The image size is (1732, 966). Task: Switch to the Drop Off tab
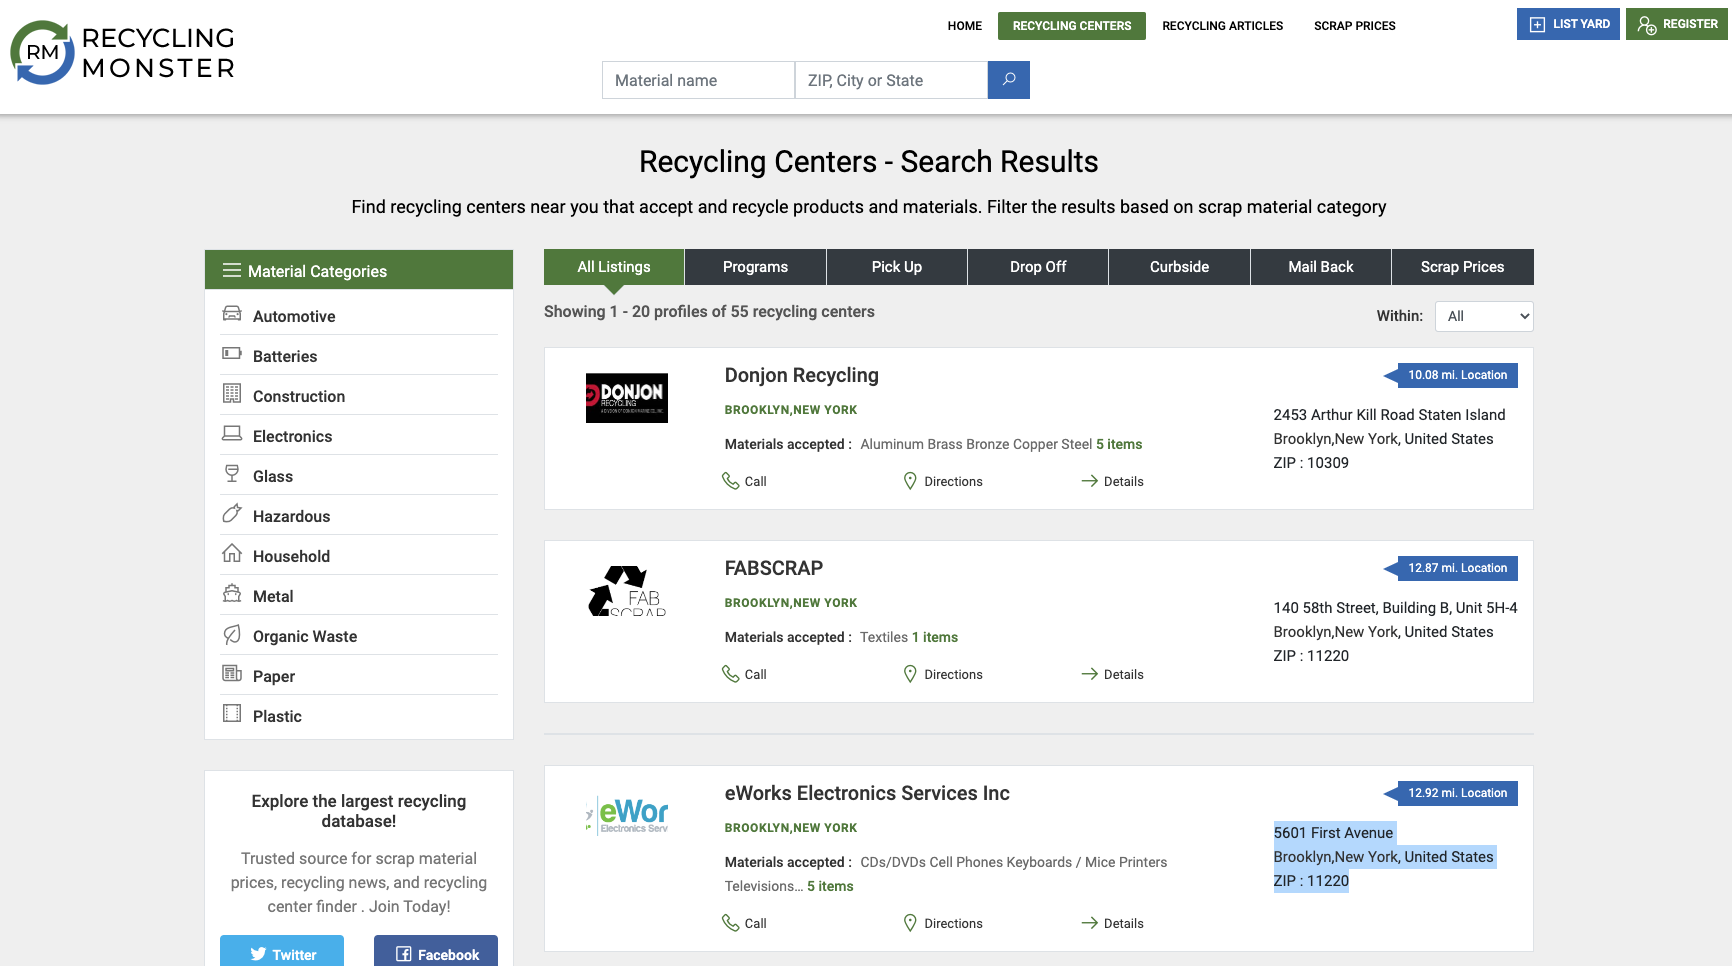coord(1038,267)
